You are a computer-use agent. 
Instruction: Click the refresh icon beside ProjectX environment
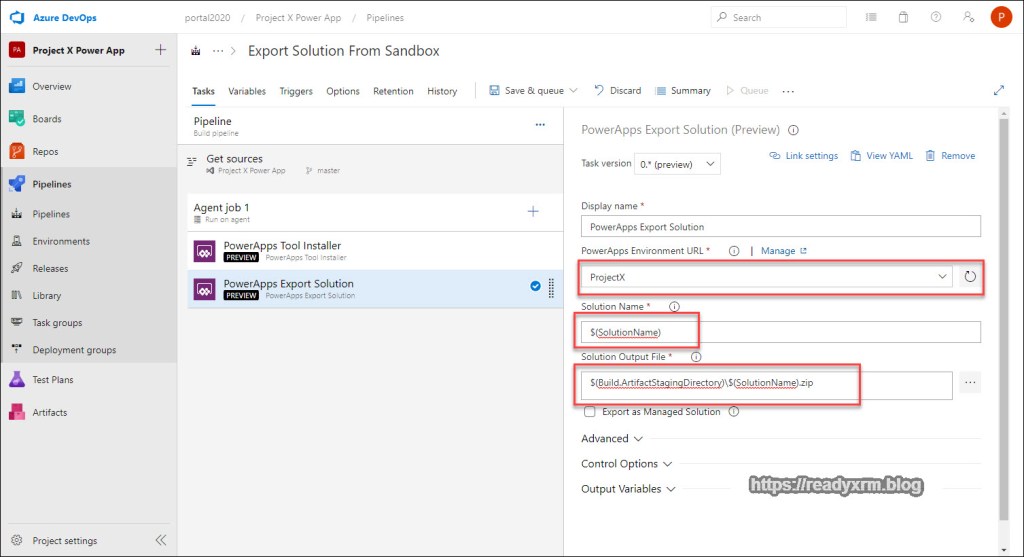click(969, 277)
